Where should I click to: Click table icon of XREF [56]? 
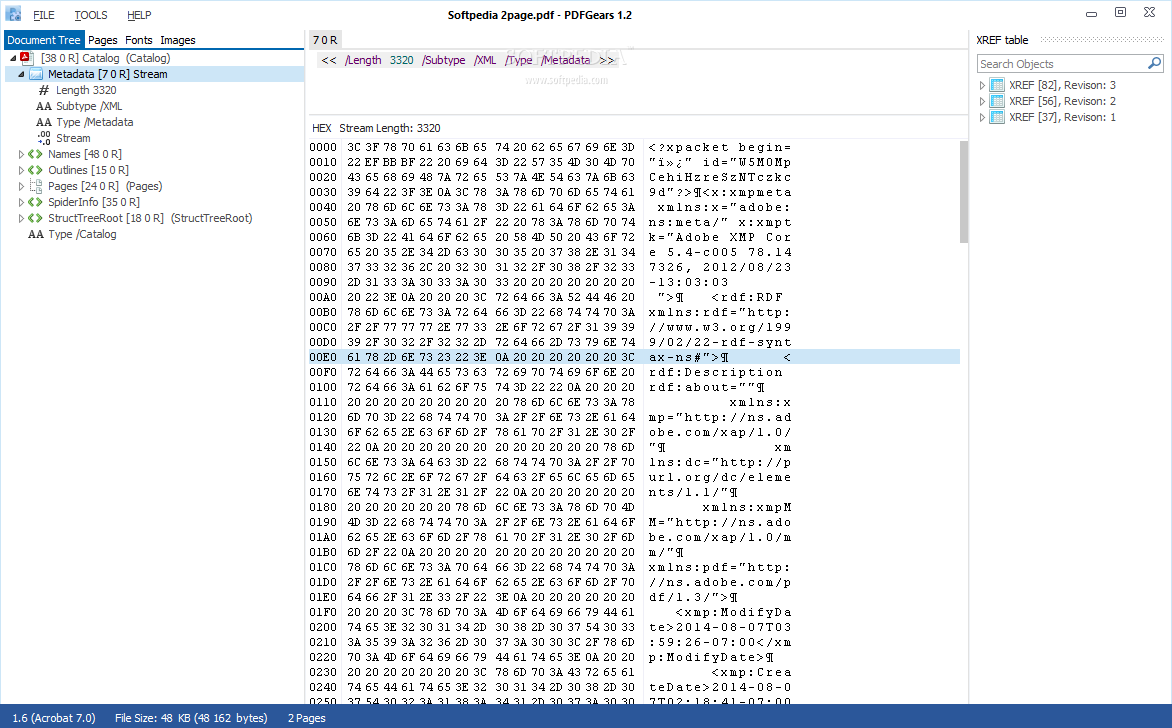(x=997, y=101)
